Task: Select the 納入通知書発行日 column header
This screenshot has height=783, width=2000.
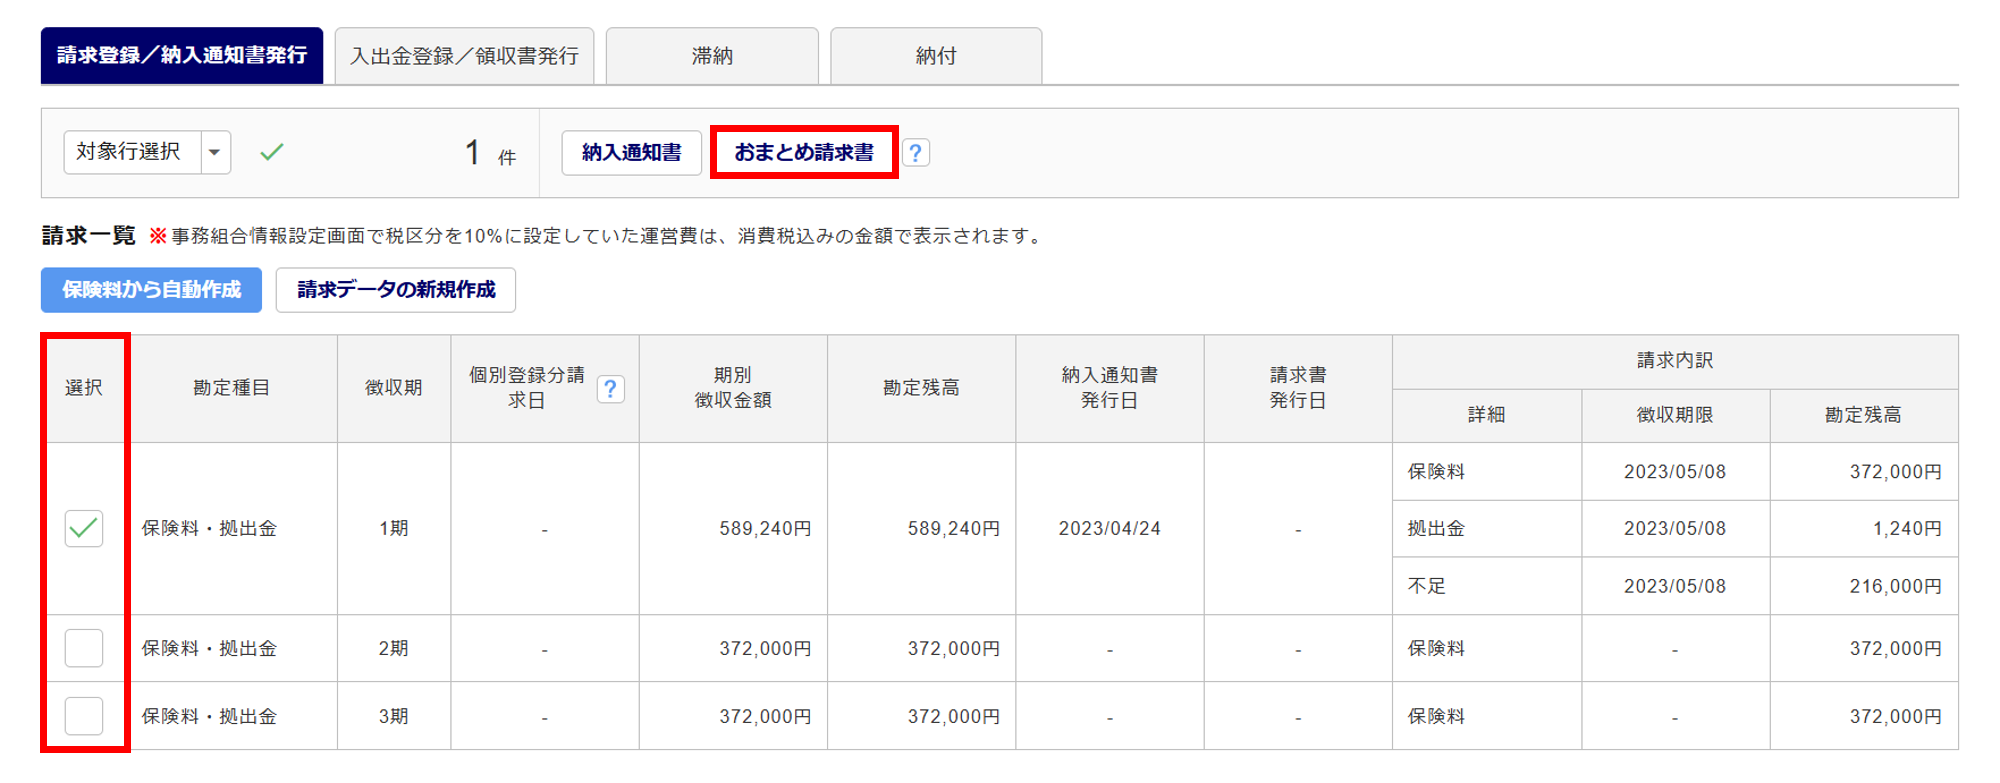Action: pyautogui.click(x=1110, y=388)
